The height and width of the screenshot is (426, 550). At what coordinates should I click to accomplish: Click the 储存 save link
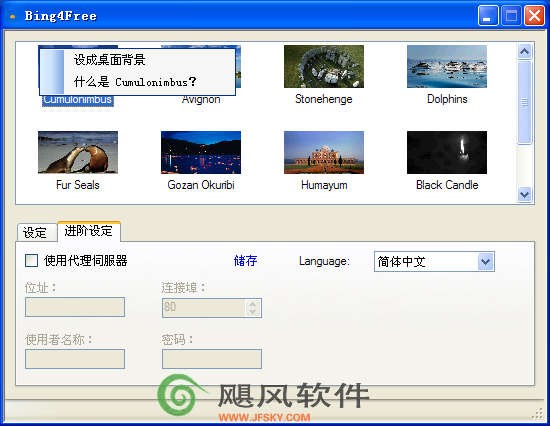click(245, 261)
